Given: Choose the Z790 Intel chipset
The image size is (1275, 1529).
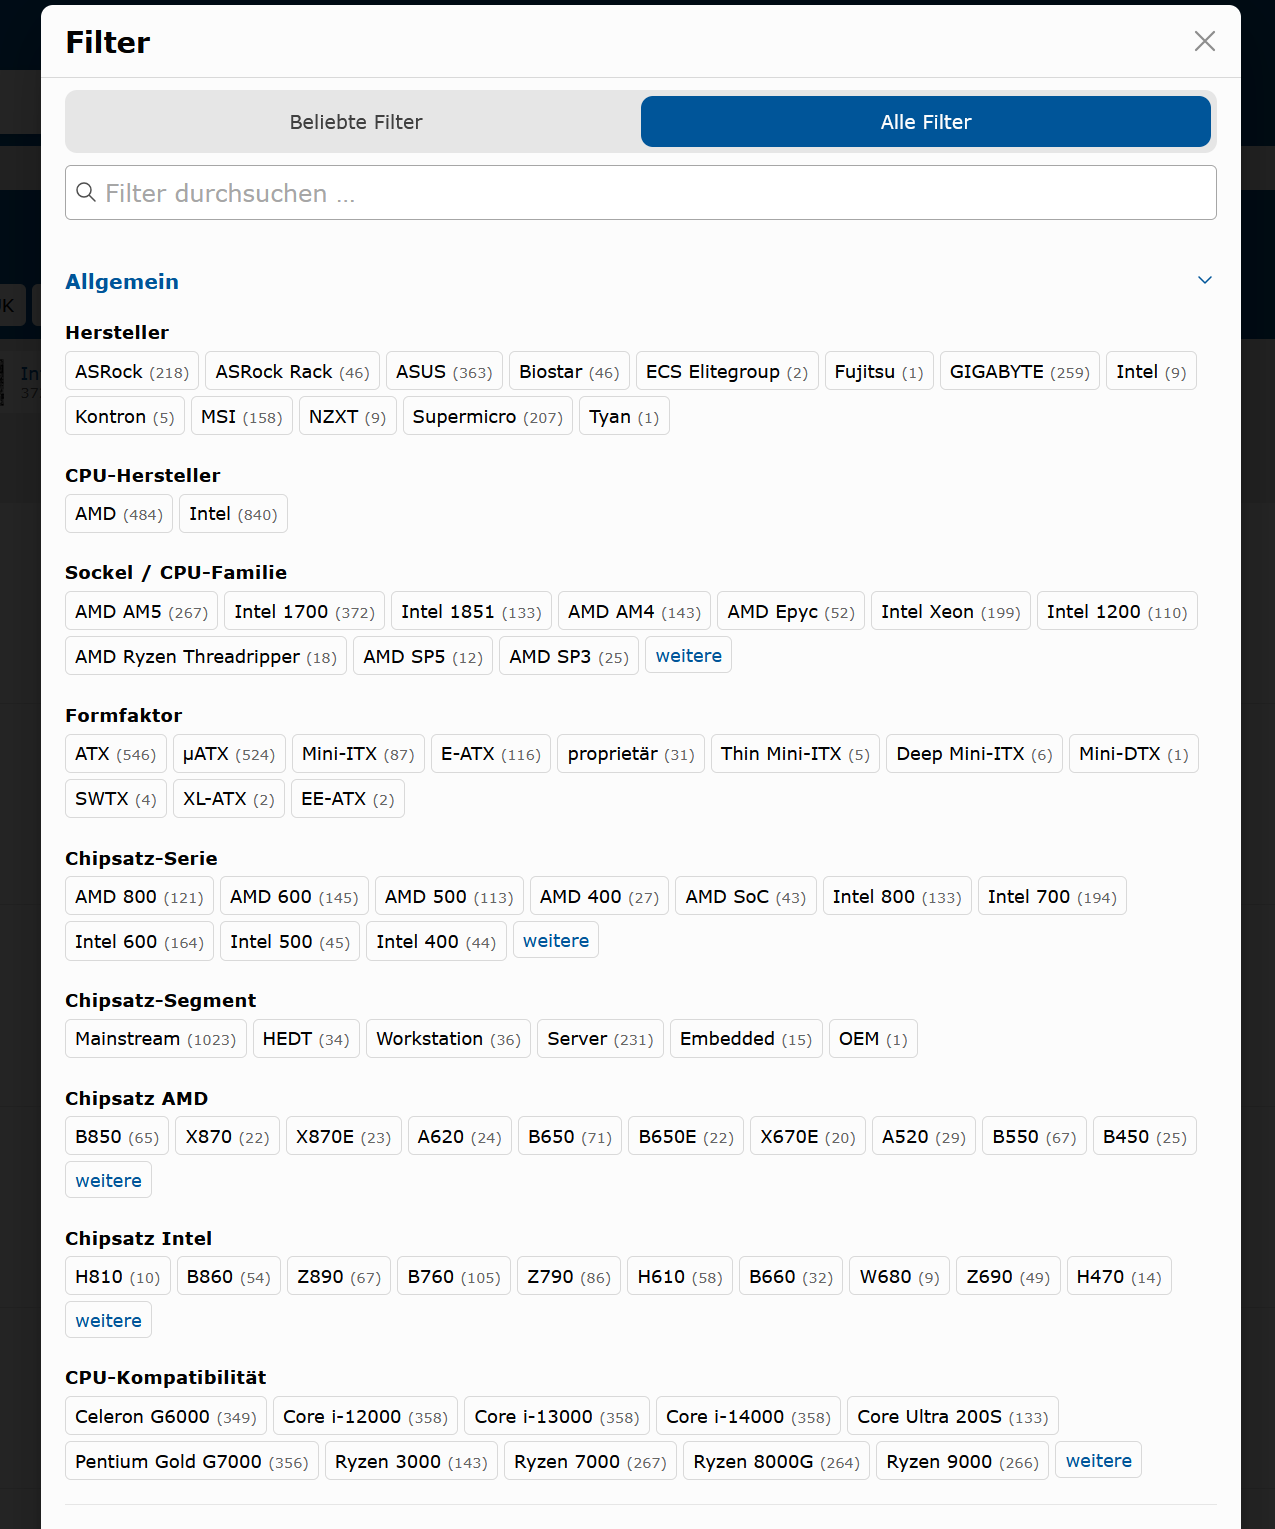Looking at the screenshot, I should [x=569, y=1276].
